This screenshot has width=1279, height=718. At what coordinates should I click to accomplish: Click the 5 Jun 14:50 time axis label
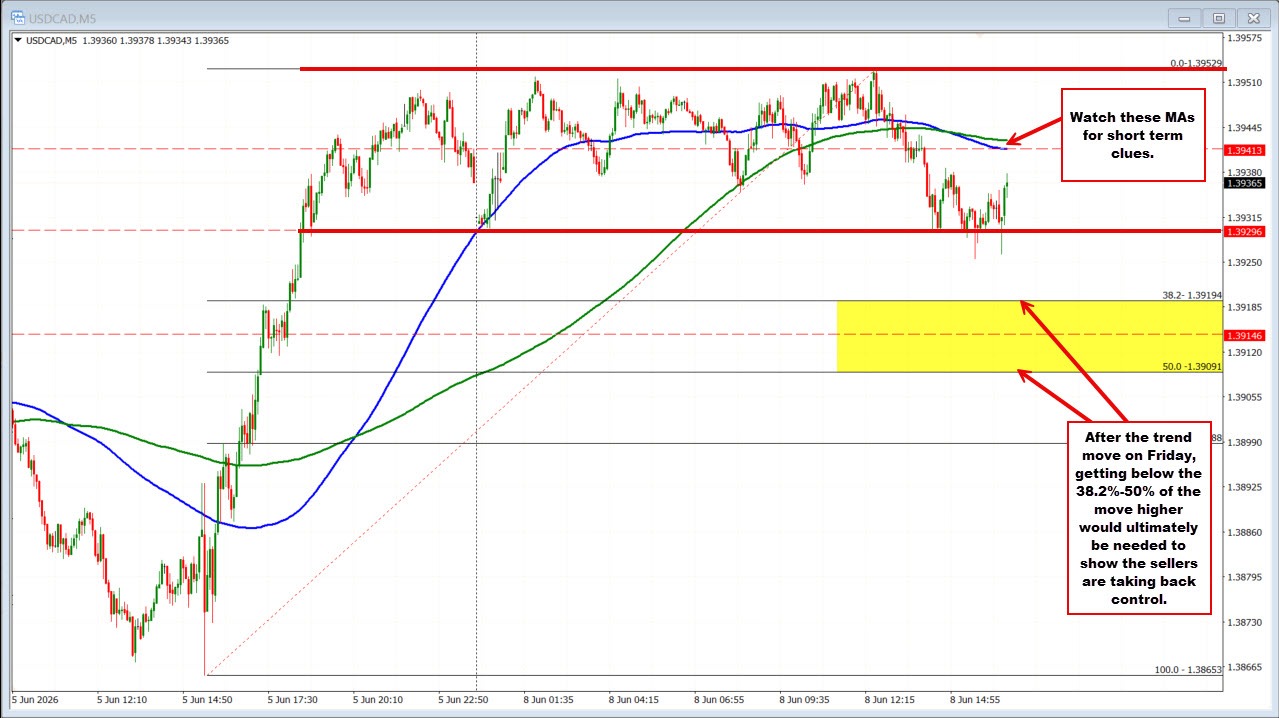tap(208, 699)
